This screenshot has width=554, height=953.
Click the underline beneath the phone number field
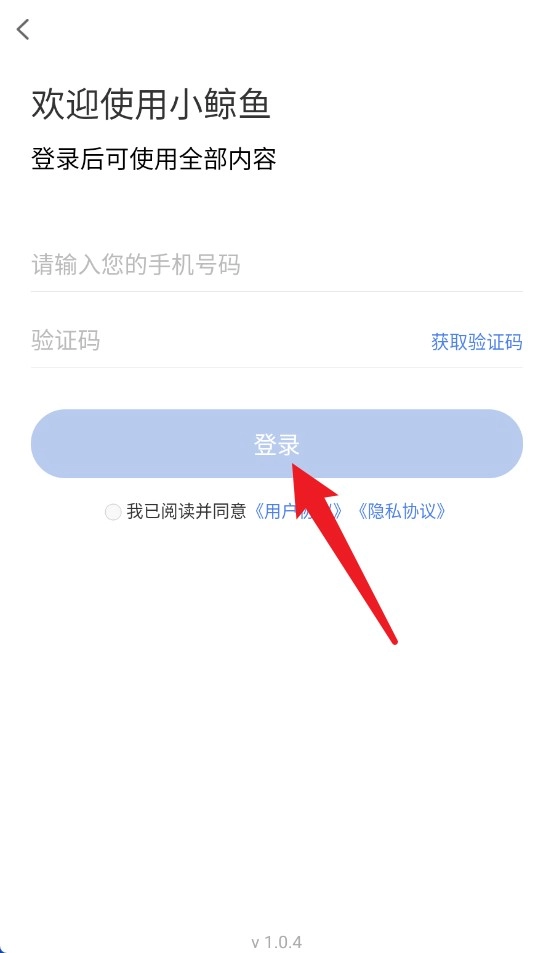276,291
